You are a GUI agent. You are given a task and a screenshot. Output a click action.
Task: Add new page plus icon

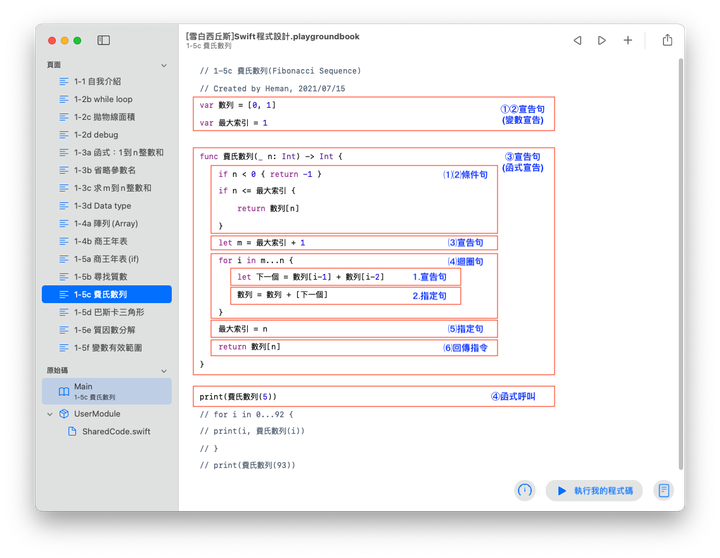click(627, 40)
